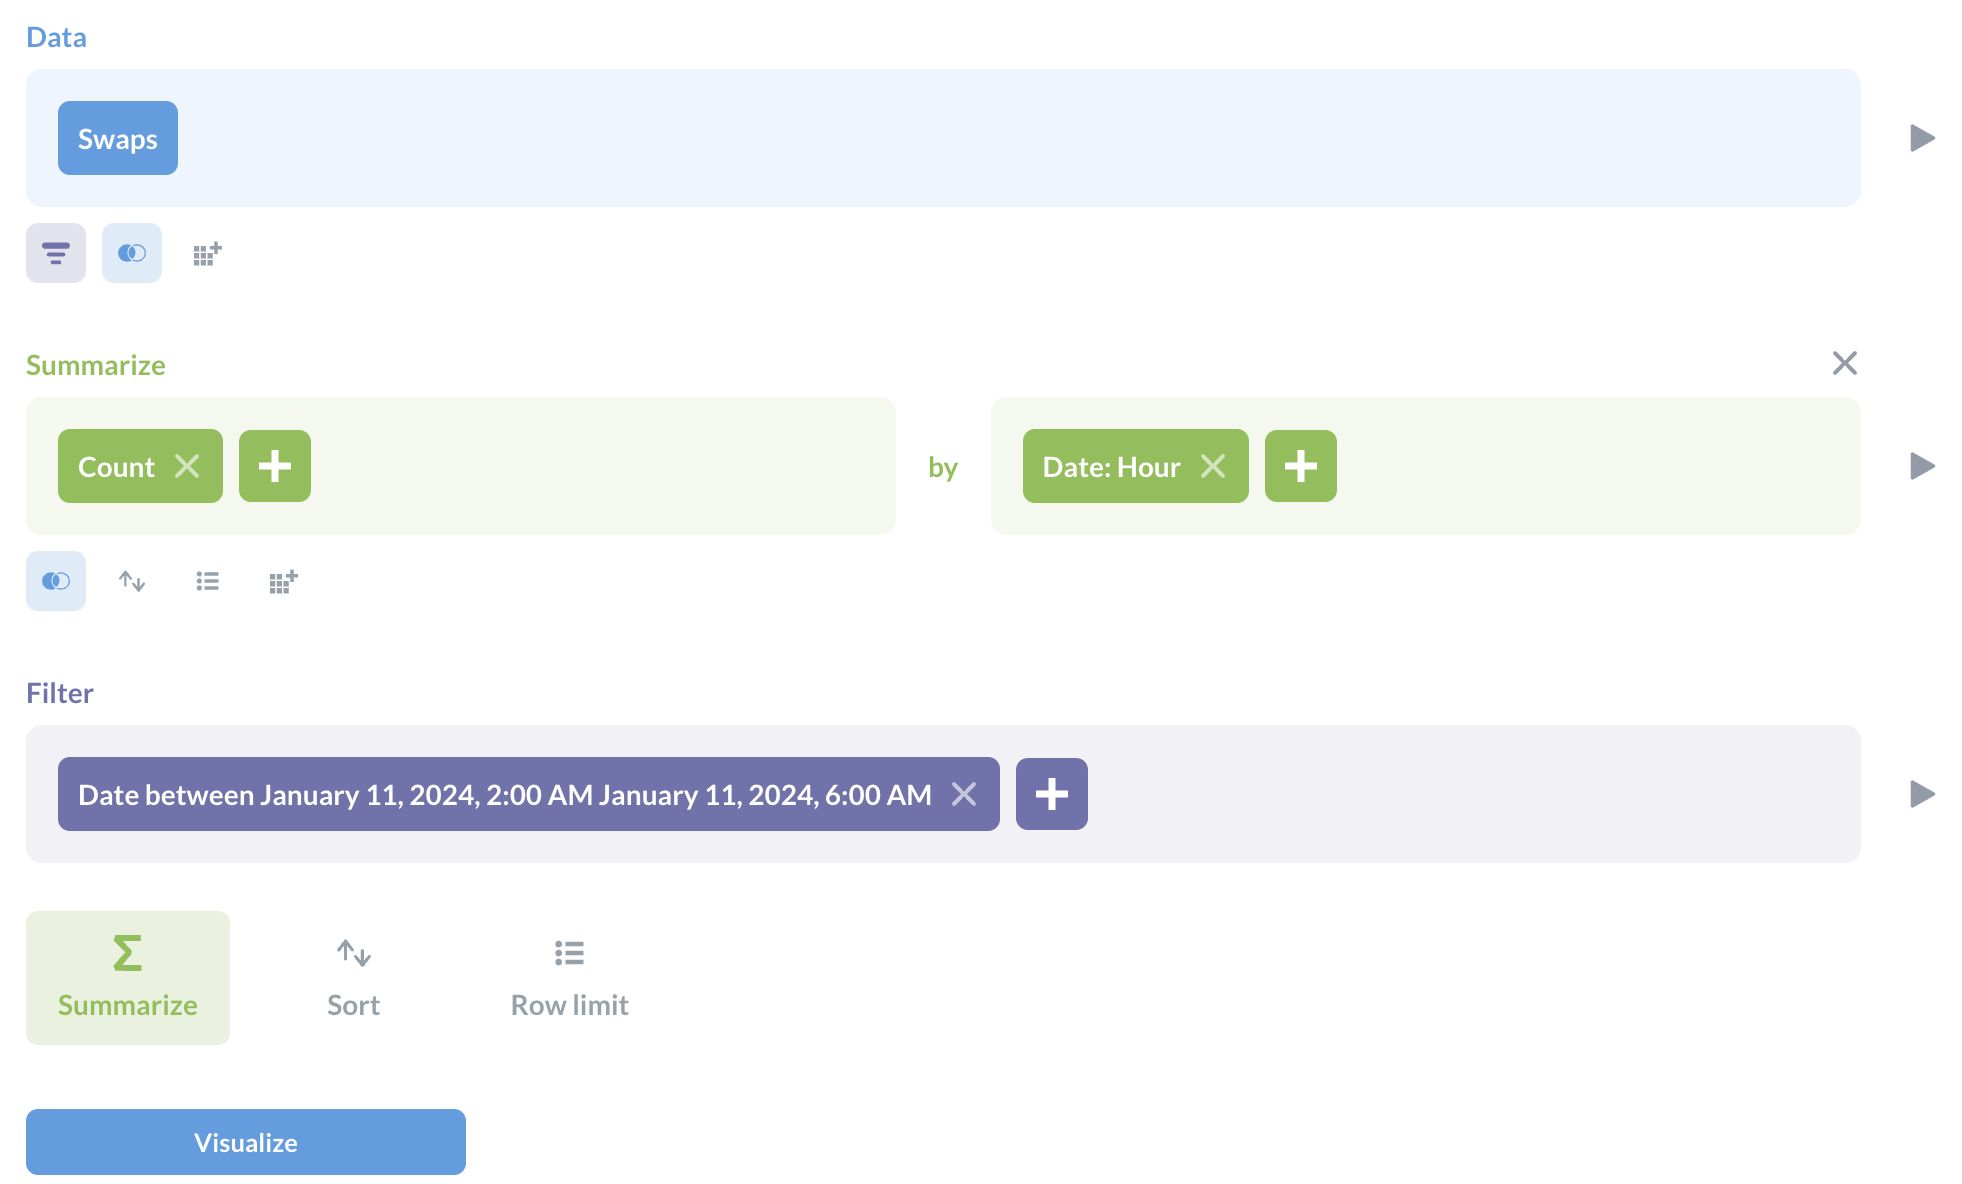
Task: Click row limit list icon below Summarize
Action: pos(207,581)
